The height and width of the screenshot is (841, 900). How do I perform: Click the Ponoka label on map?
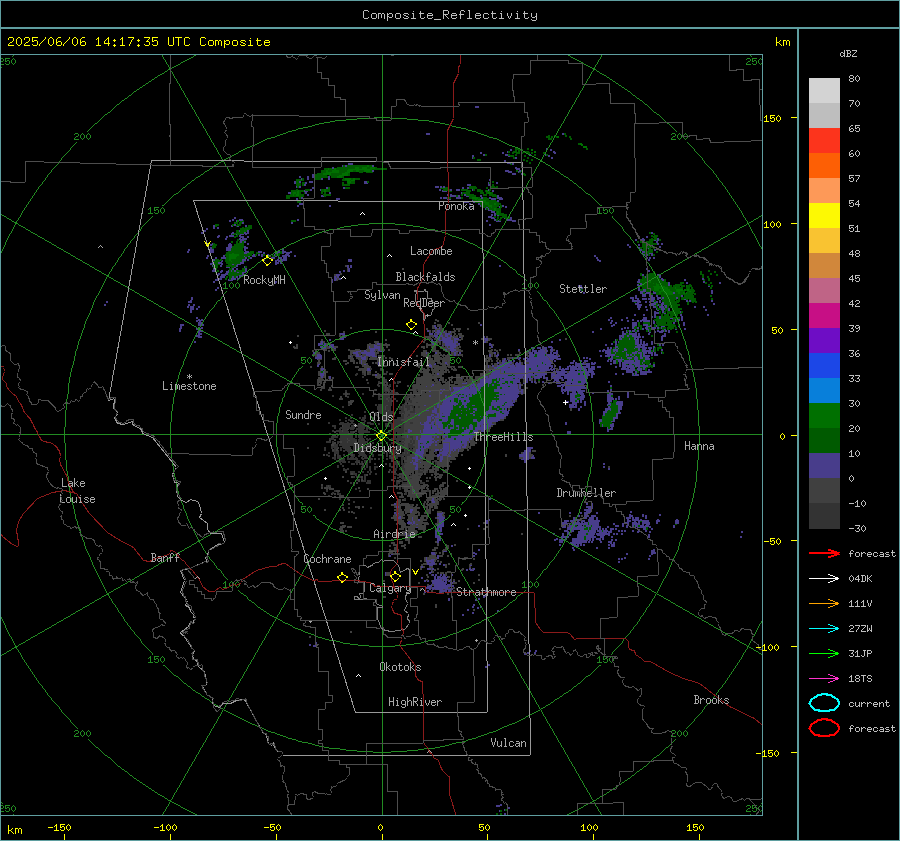click(456, 206)
